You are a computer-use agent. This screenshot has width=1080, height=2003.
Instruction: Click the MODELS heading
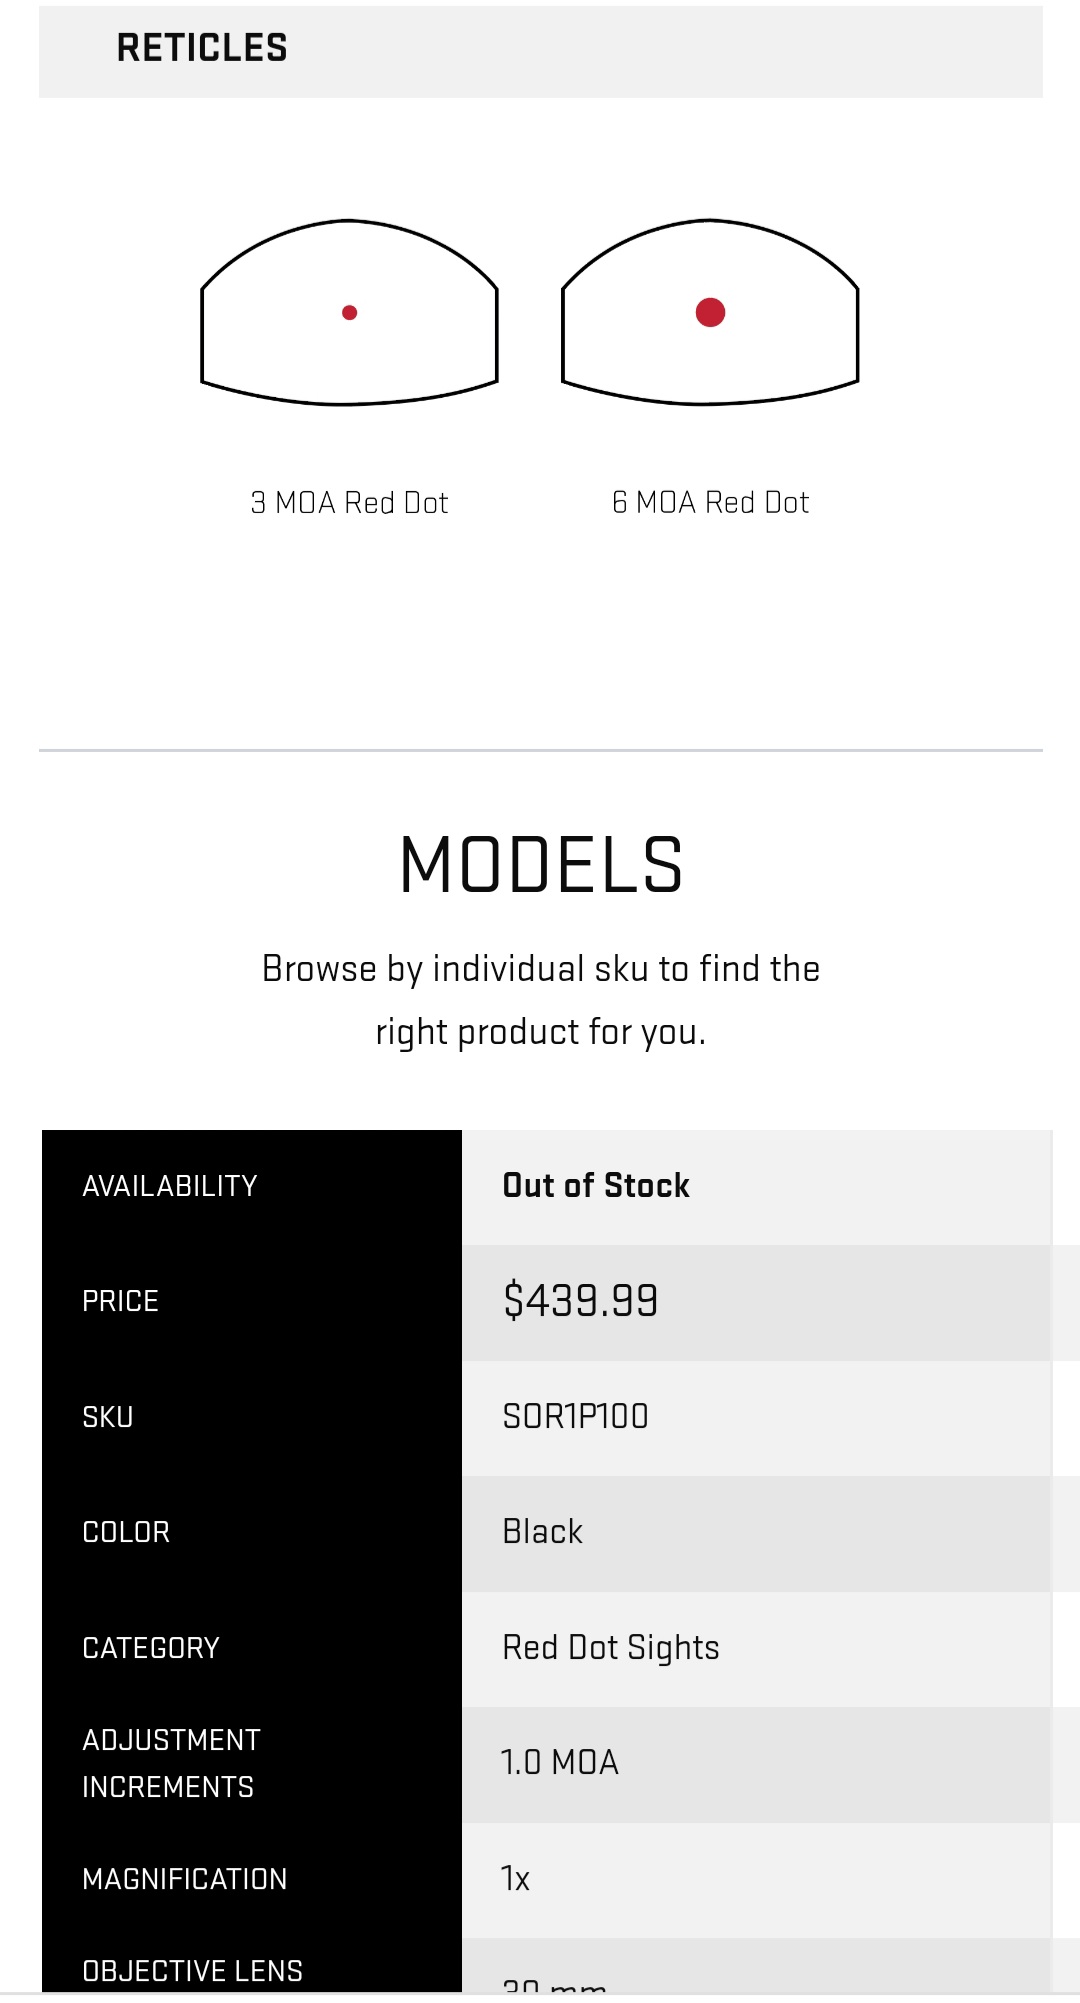[x=541, y=865]
